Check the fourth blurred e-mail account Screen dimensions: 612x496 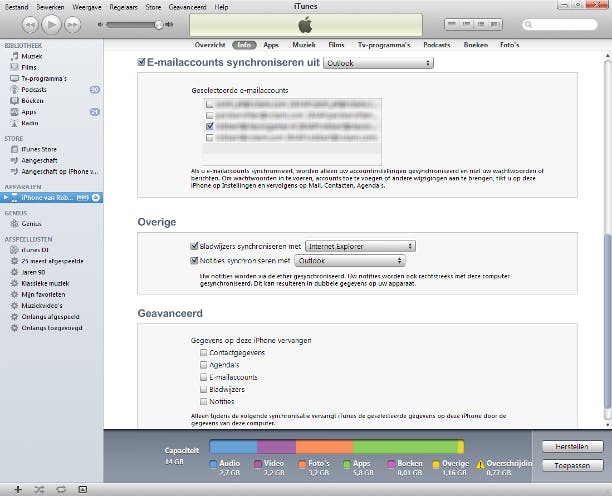[x=210, y=137]
